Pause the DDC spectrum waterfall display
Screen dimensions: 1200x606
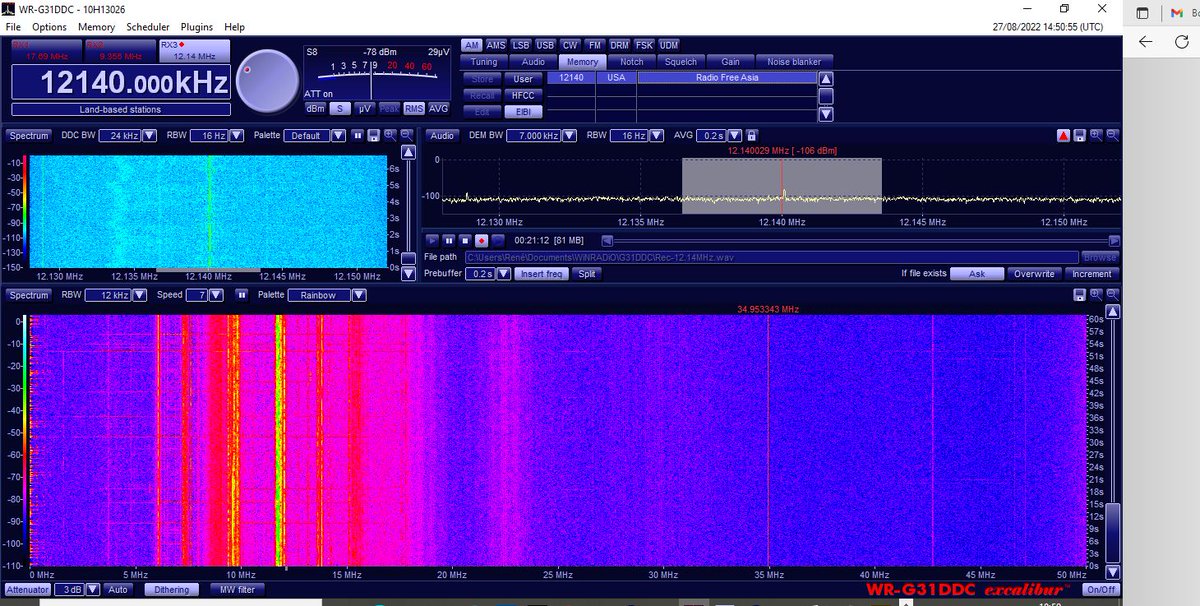[357, 135]
